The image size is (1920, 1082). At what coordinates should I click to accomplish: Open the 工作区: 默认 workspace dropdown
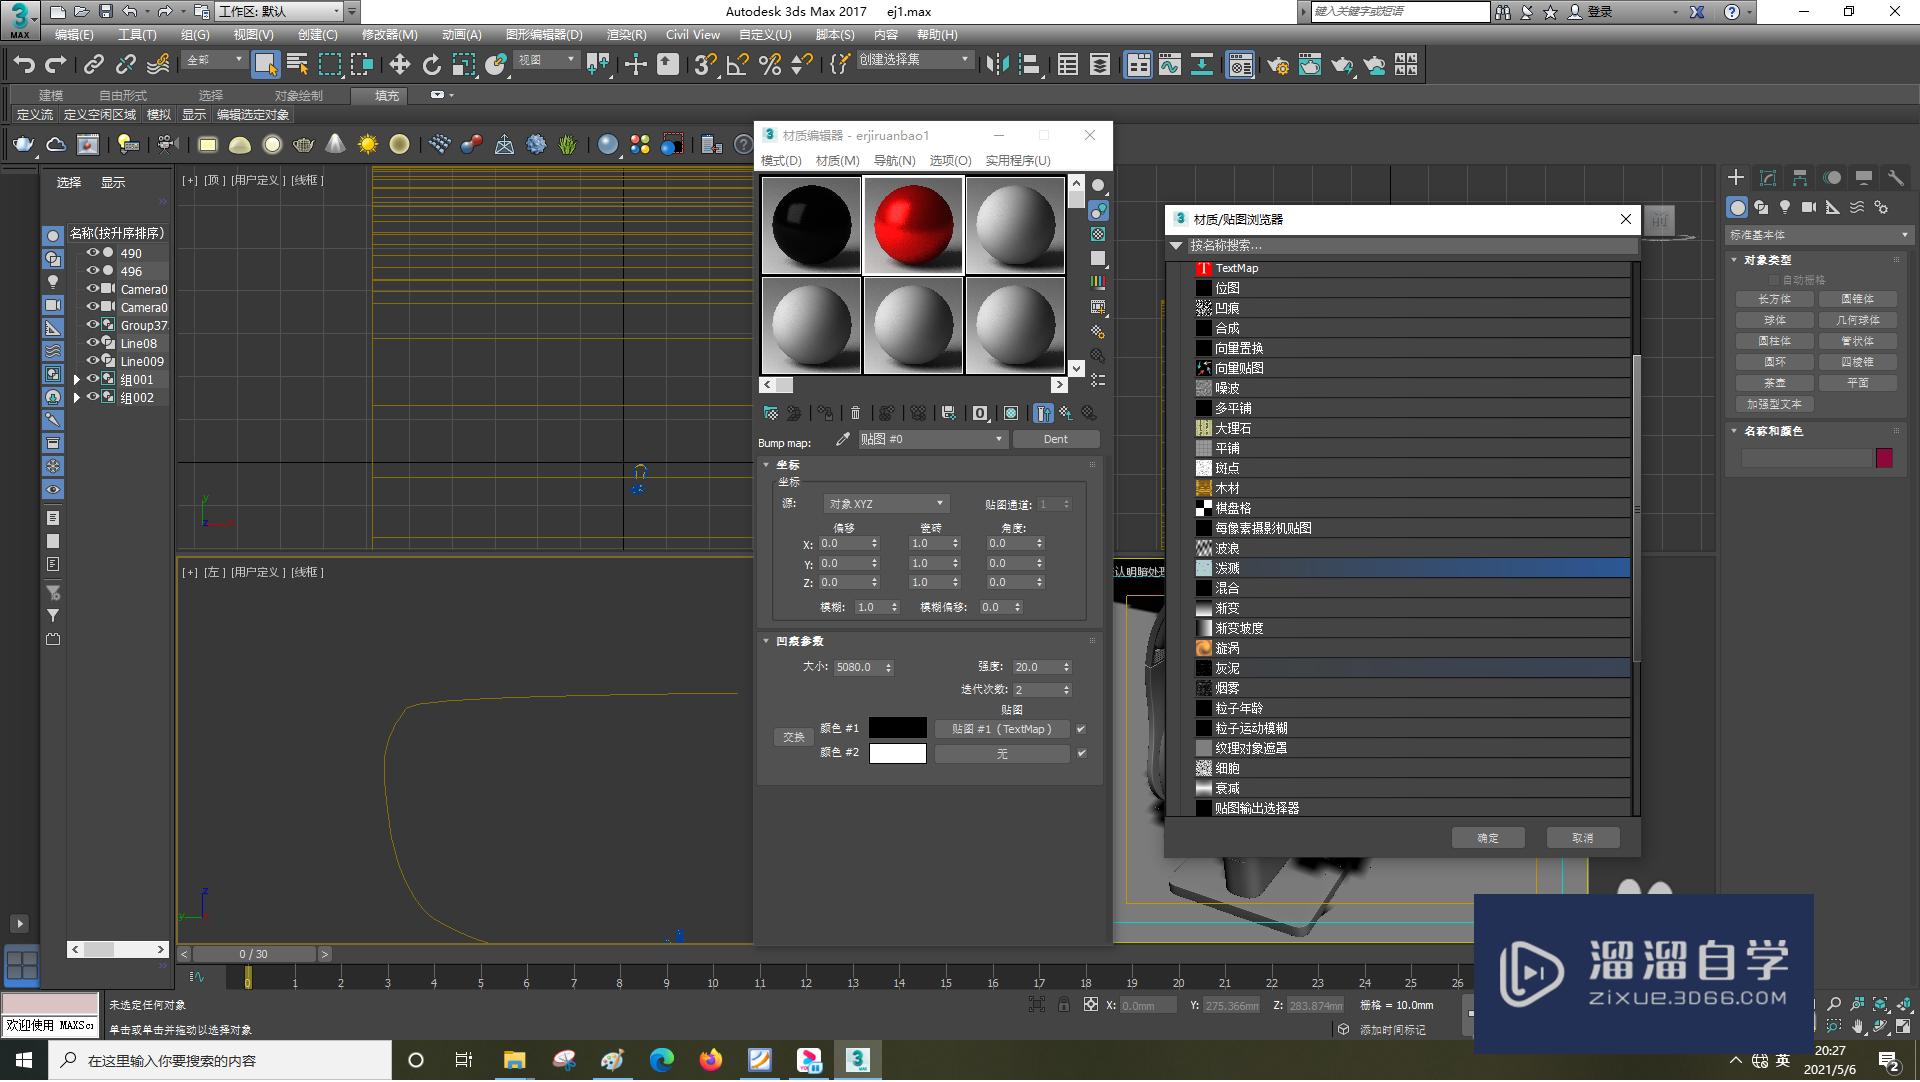(279, 12)
